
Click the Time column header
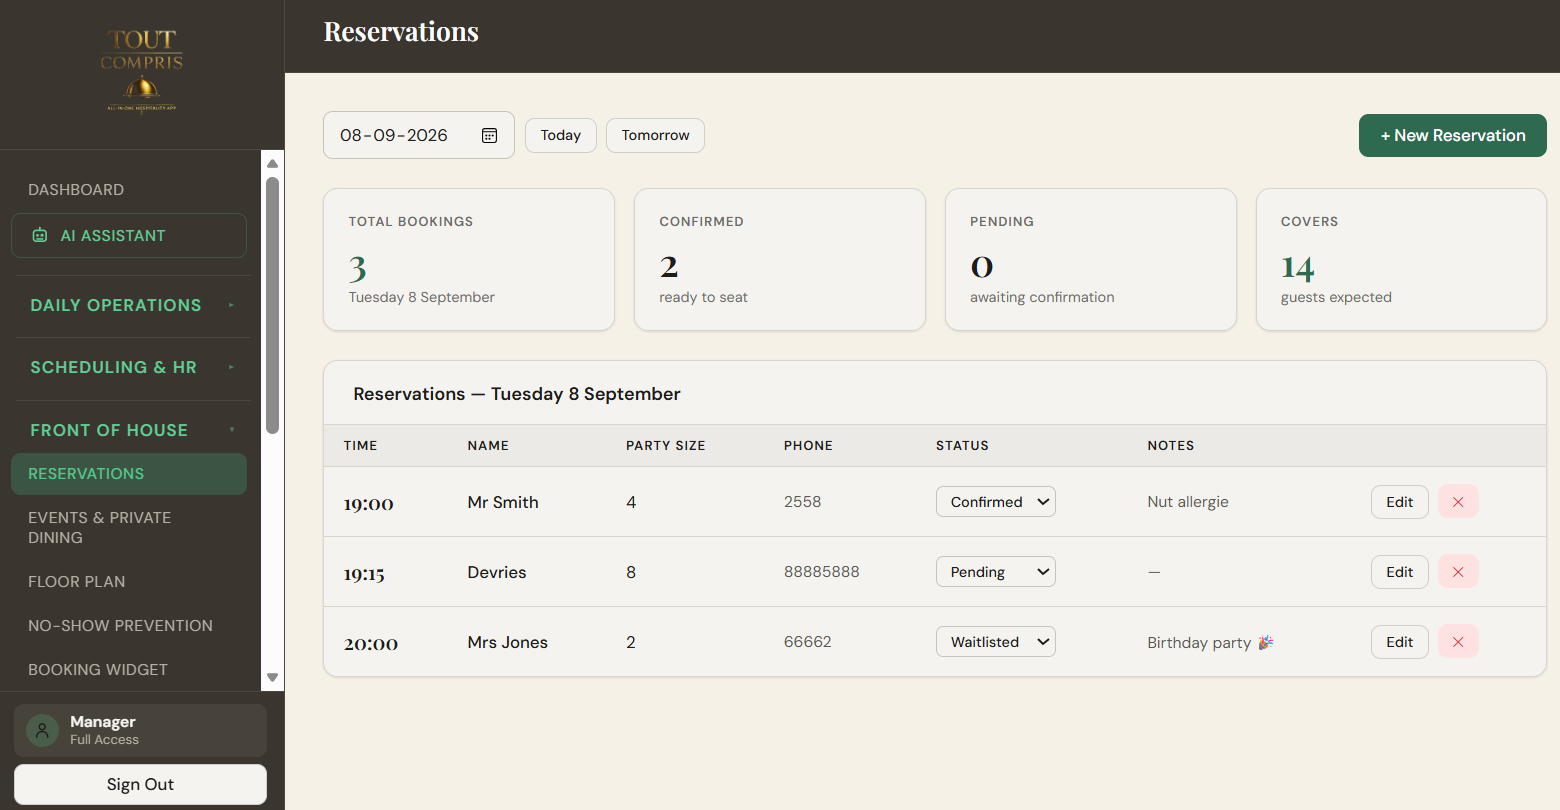click(361, 446)
